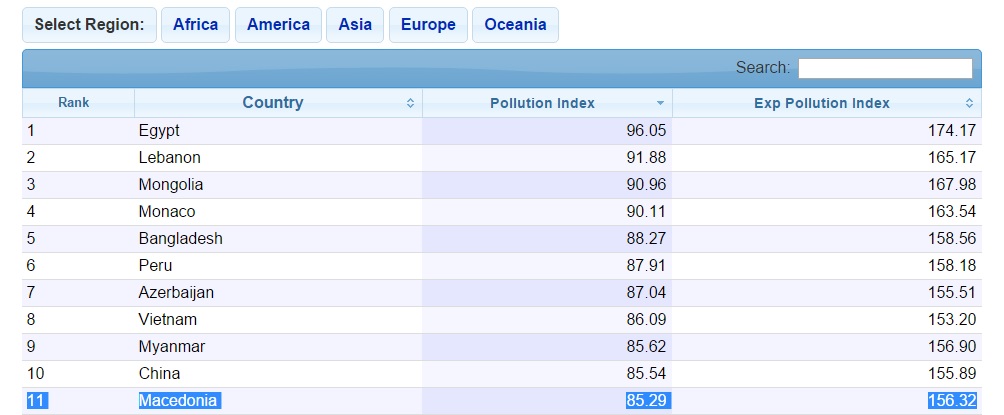Click inside the Search input field
The image size is (1004, 415).
[x=885, y=68]
